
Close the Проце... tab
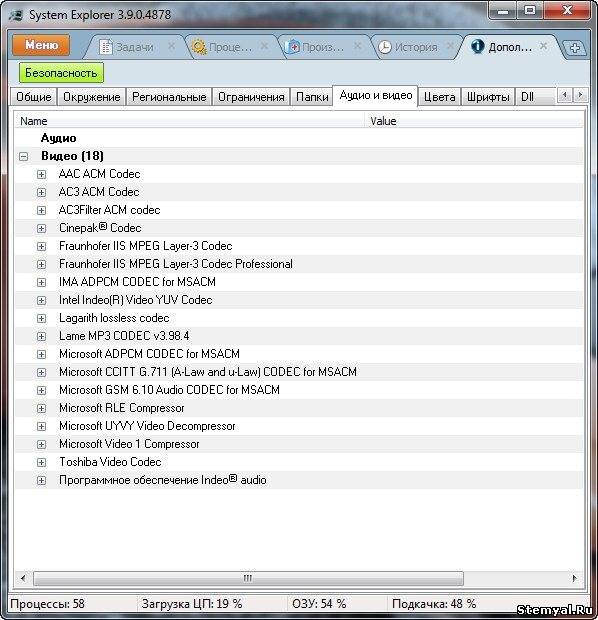[265, 46]
